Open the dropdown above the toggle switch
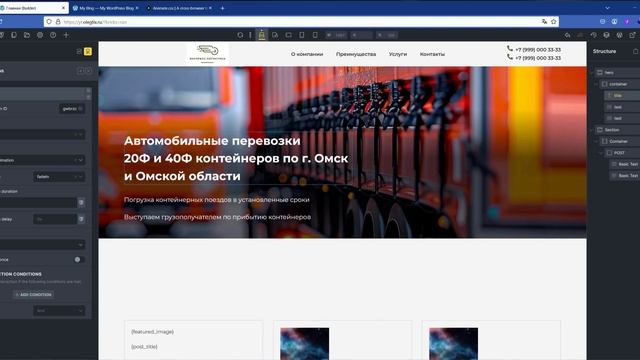The height and width of the screenshot is (360, 640). point(42,244)
